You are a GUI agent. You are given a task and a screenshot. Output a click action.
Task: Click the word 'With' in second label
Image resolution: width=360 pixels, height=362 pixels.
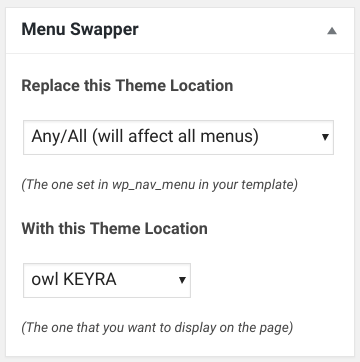pyautogui.click(x=38, y=229)
